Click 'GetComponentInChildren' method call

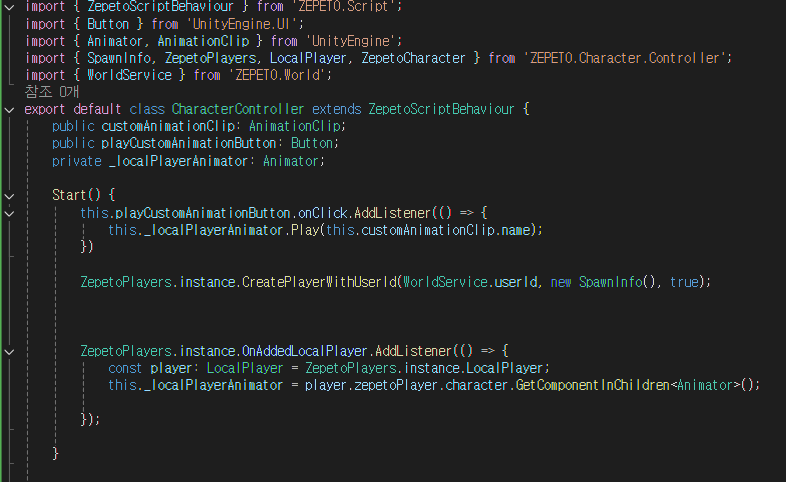593,385
